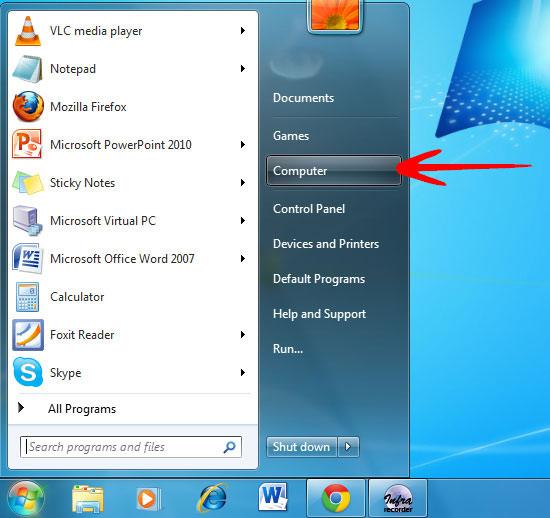Switch to Google Chrome on taskbar
The image size is (550, 518).
tap(336, 498)
